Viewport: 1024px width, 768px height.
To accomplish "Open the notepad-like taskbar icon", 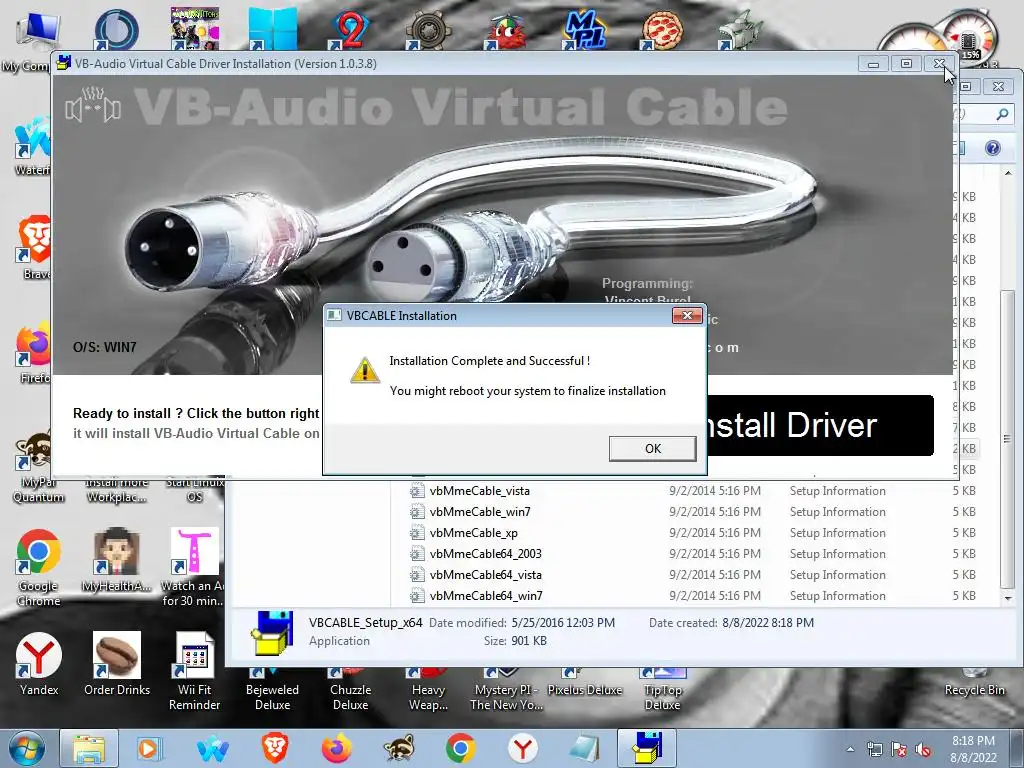I will tap(585, 748).
